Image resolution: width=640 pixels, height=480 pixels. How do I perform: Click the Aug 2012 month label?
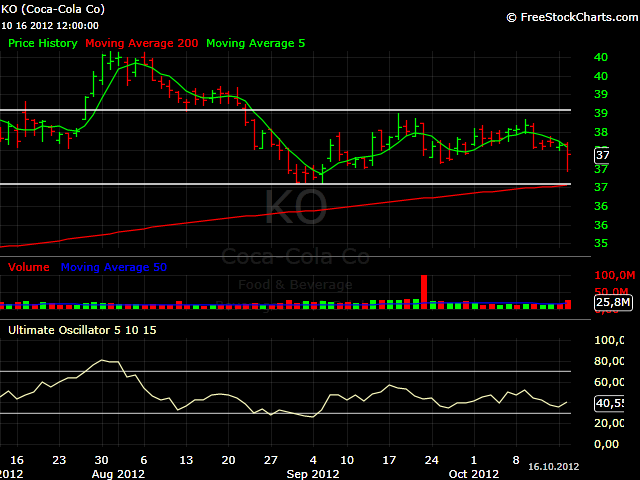point(118,474)
